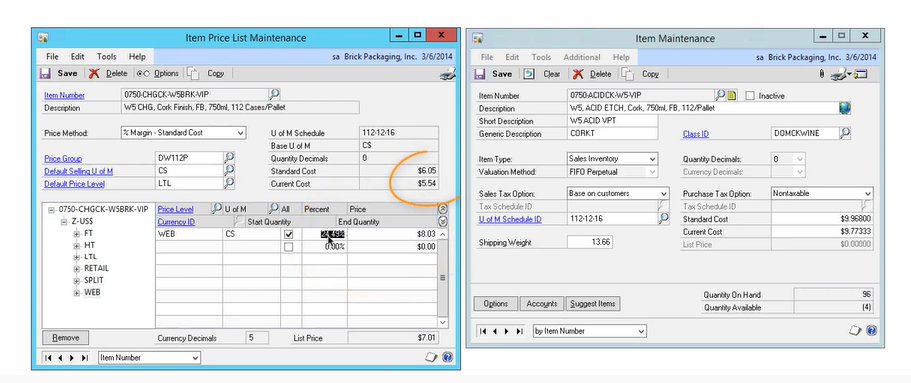Open Sales Tax Option dropdown
This screenshot has width=911, height=383.
[663, 194]
